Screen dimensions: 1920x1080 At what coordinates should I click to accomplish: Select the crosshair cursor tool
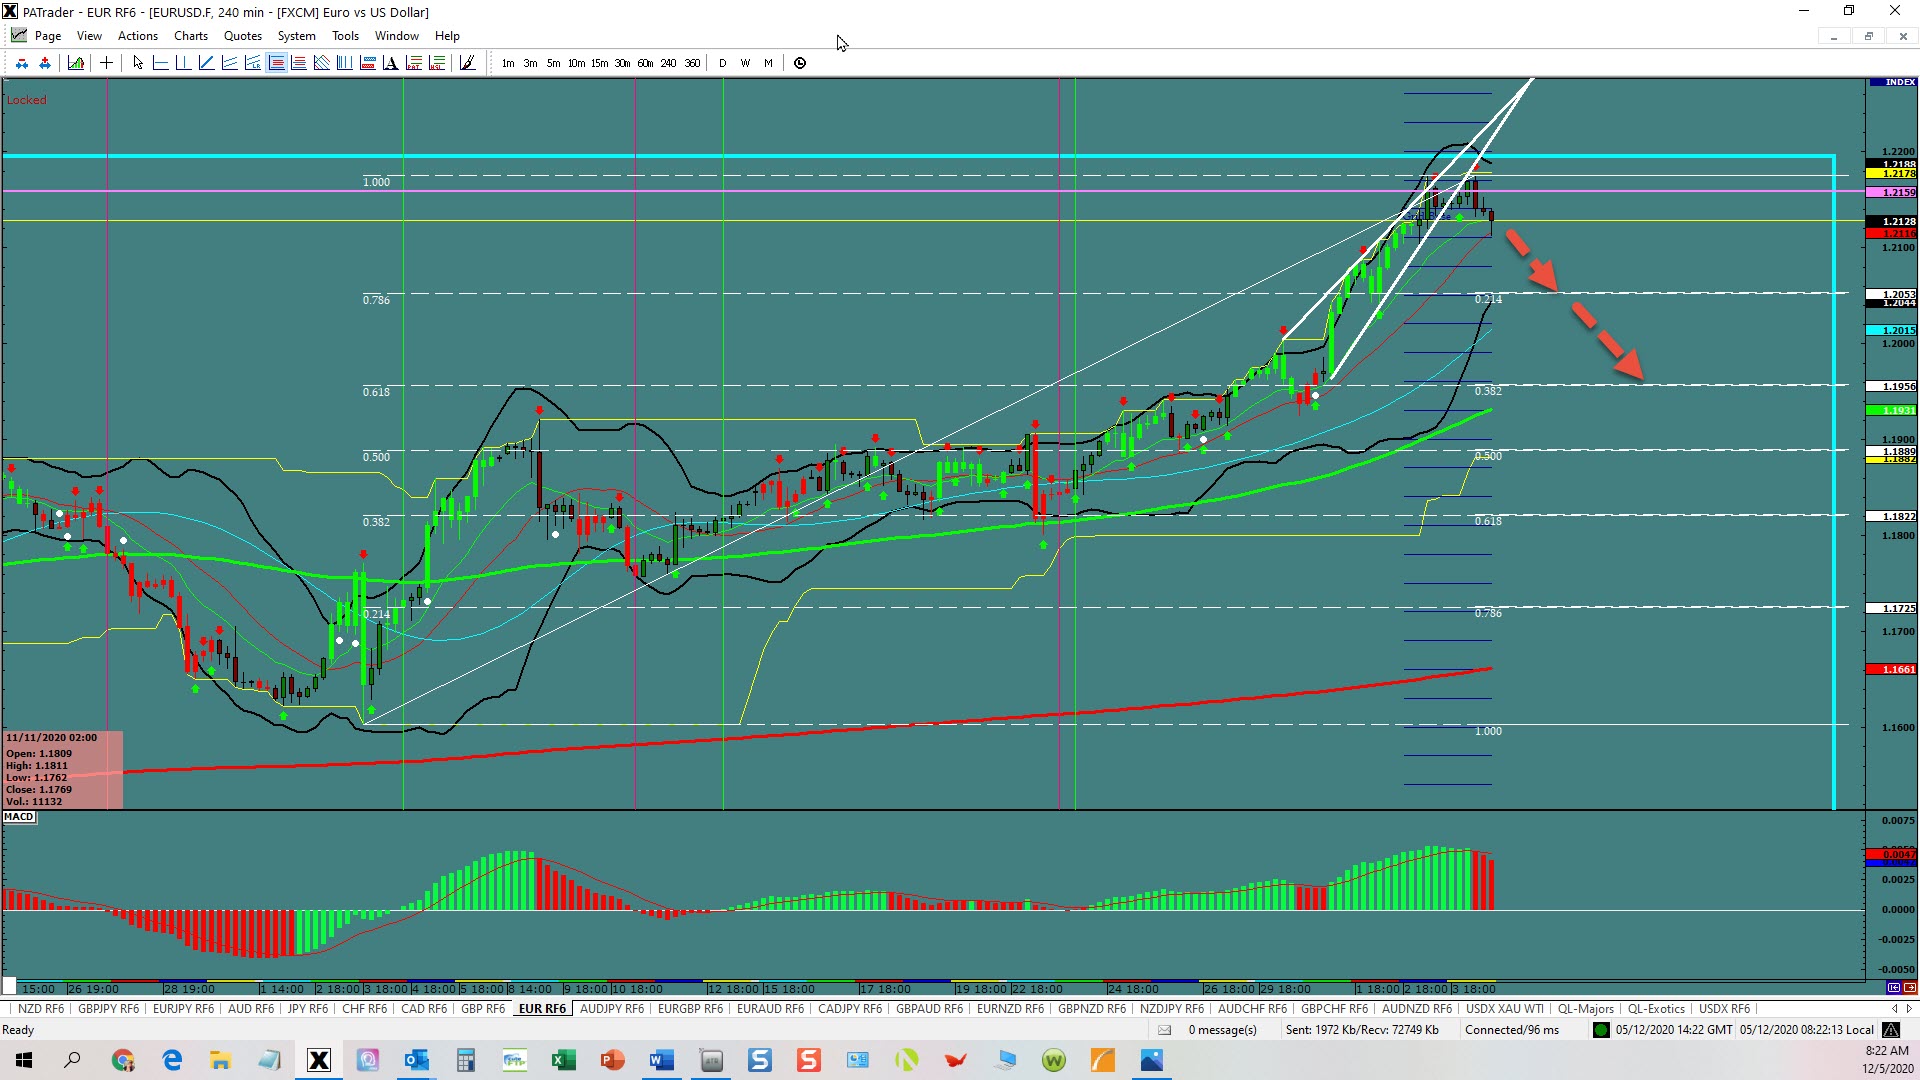tap(106, 63)
